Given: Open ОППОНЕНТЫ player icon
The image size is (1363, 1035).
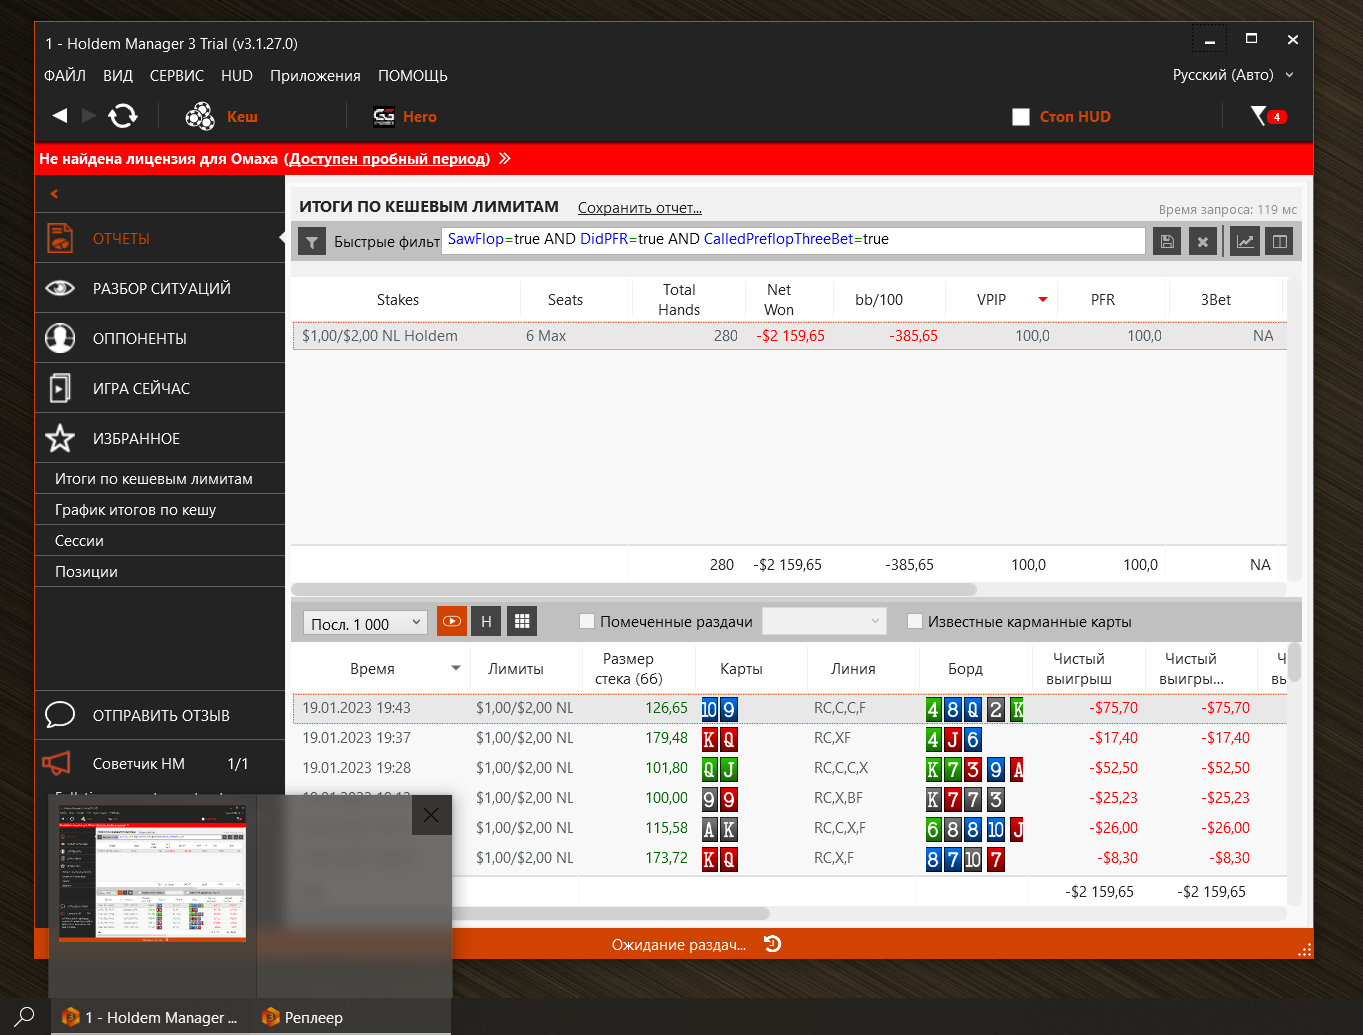Looking at the screenshot, I should pyautogui.click(x=60, y=338).
